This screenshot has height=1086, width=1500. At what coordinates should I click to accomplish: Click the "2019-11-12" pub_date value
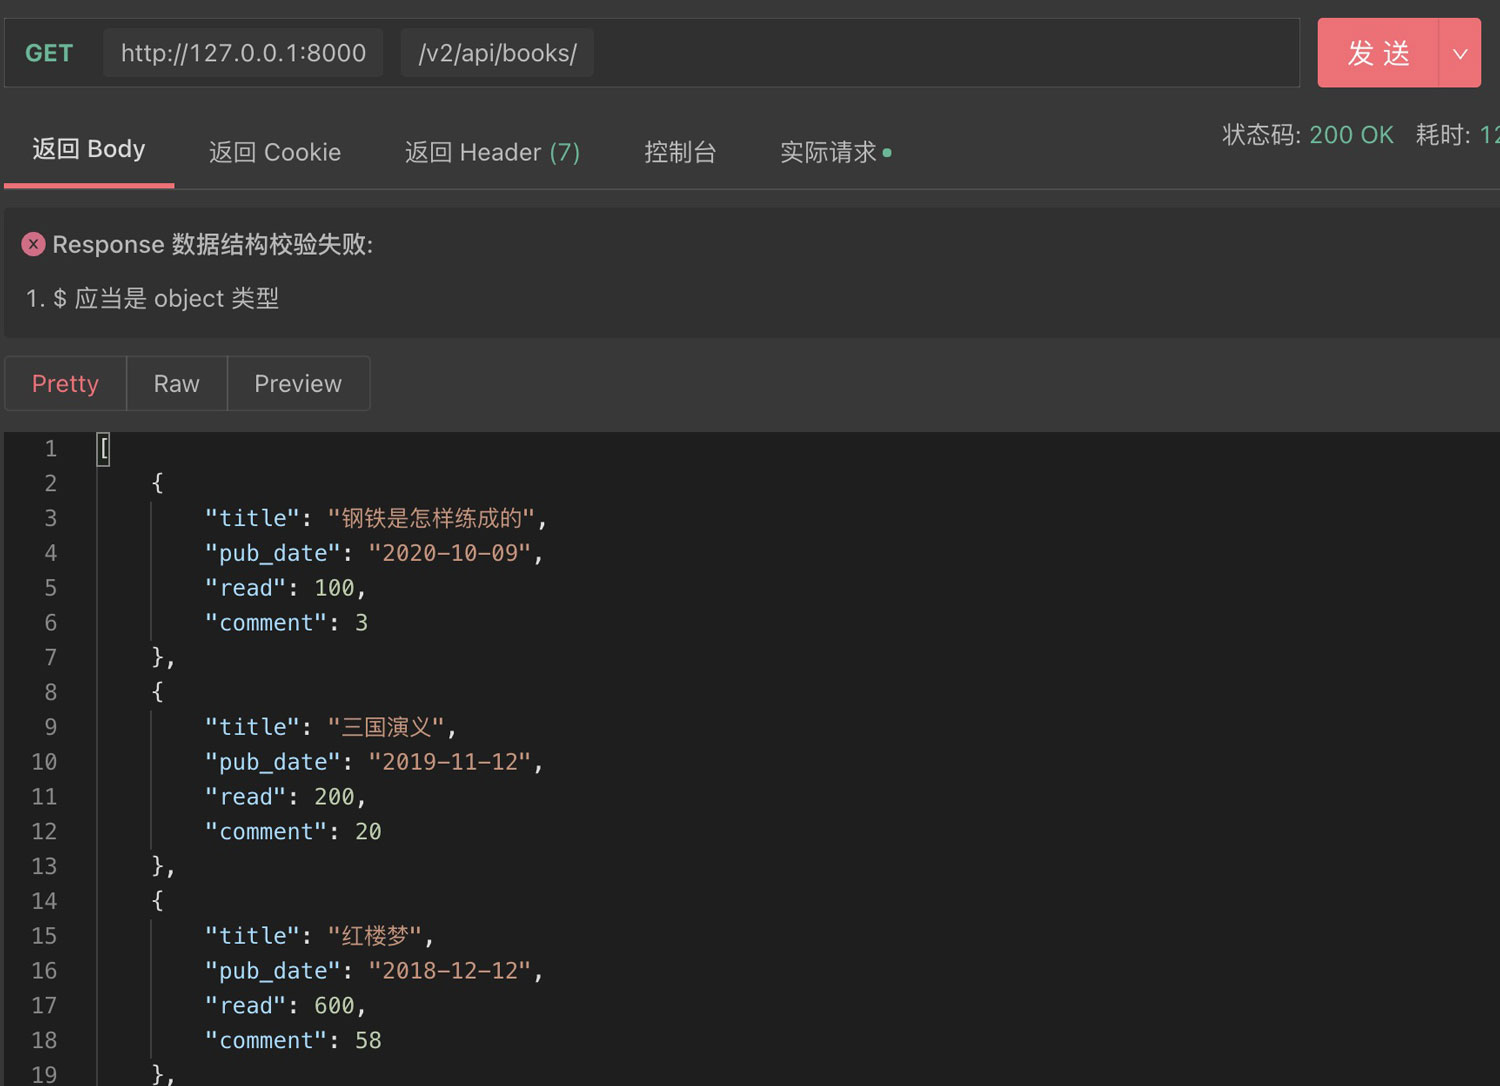450,762
